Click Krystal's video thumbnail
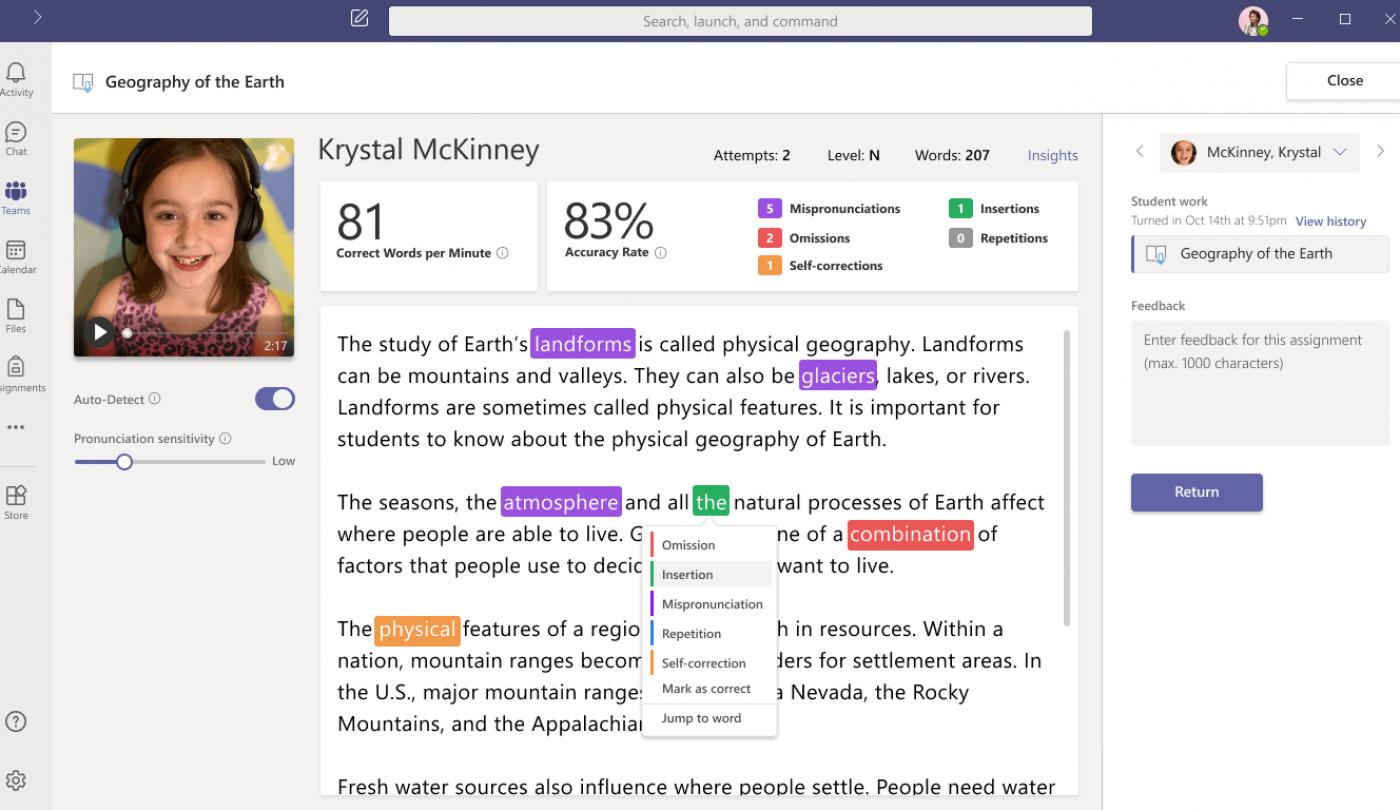This screenshot has width=1400, height=810. 184,247
